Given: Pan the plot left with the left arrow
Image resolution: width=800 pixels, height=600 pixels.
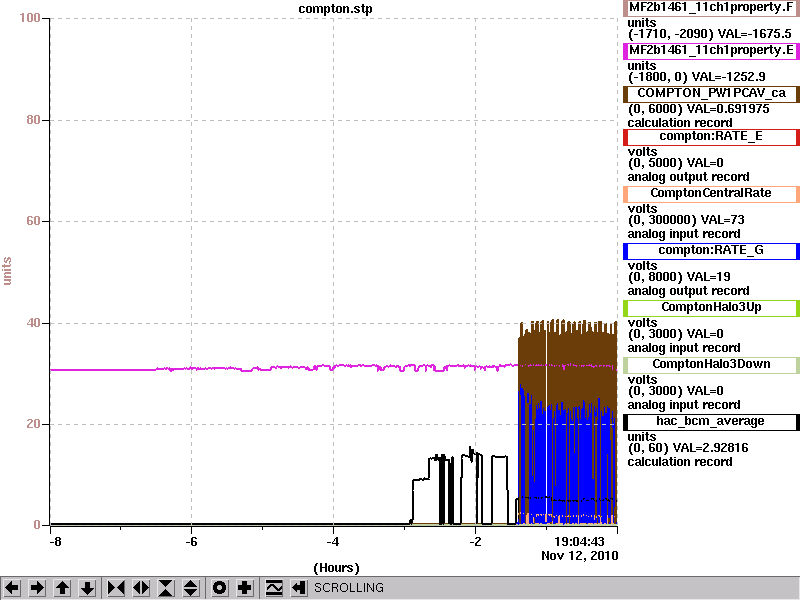Looking at the screenshot, I should click(x=12, y=588).
